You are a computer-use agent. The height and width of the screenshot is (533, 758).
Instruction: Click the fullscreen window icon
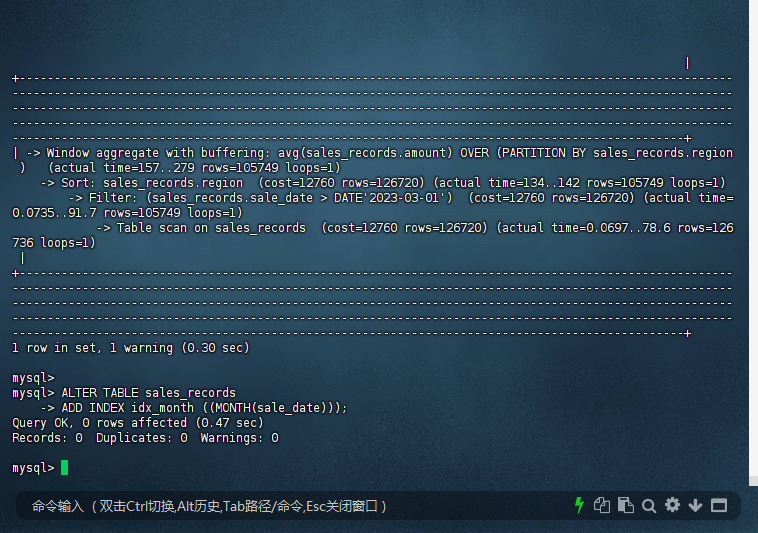[x=719, y=505]
